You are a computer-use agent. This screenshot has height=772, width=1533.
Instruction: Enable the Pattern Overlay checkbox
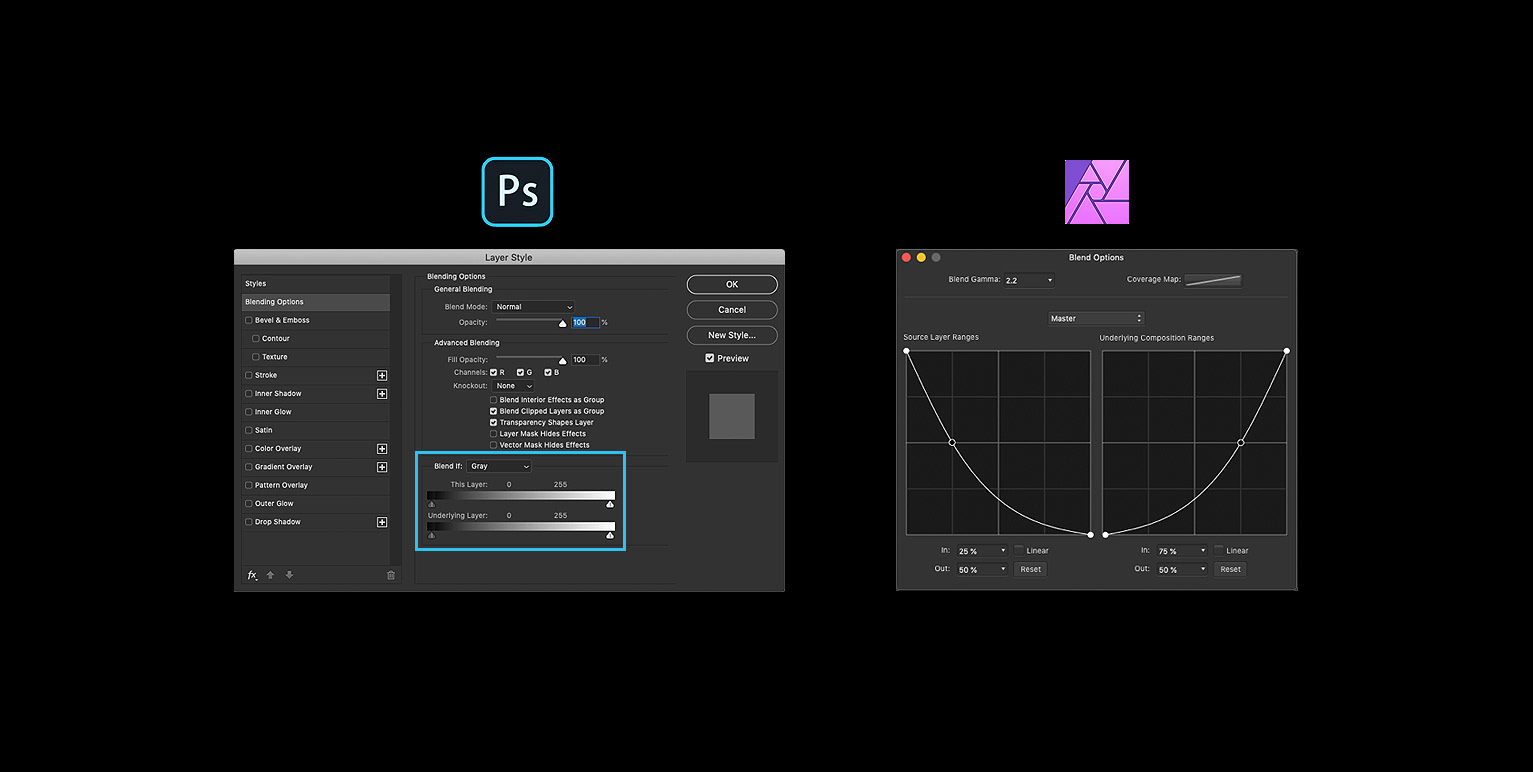point(249,485)
